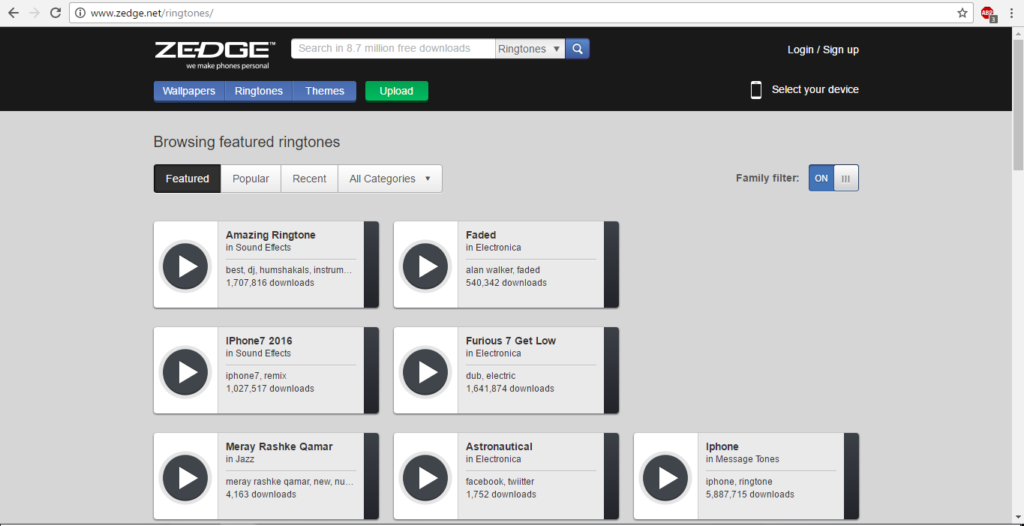Click the 'facebook, twiitter' tags
Viewport: 1024px width, 526px height.
click(x=500, y=482)
